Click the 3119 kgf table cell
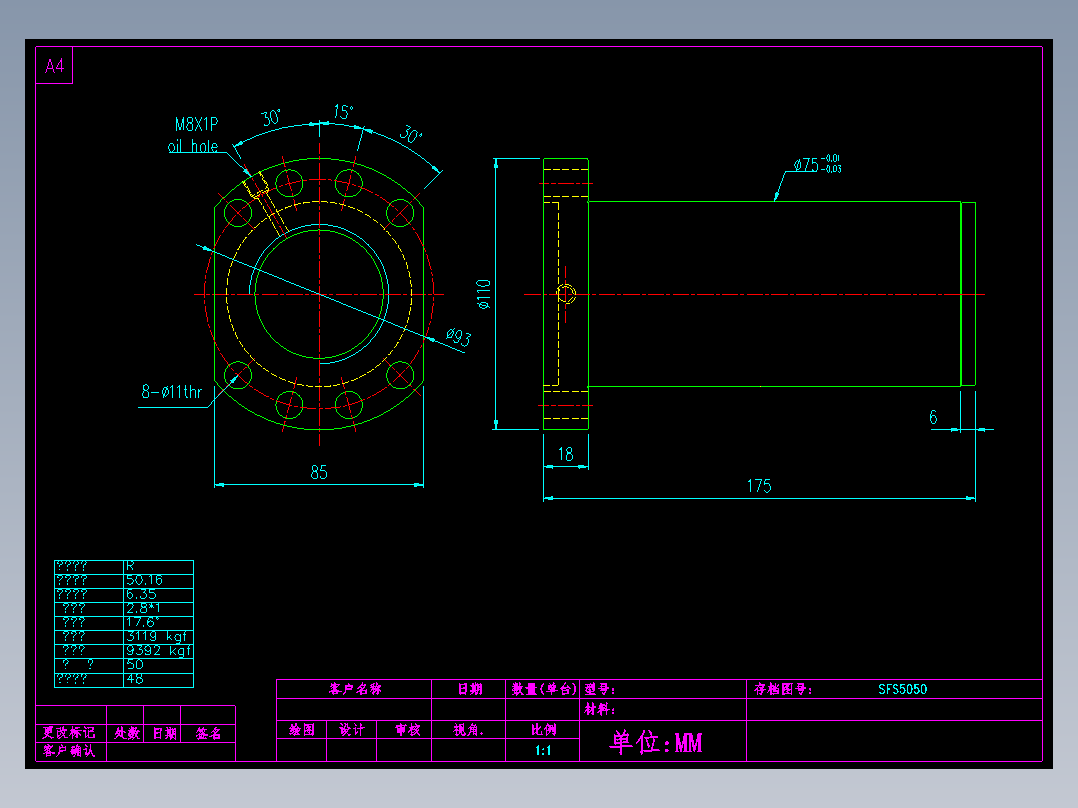Image resolution: width=1078 pixels, height=808 pixels. [159, 637]
